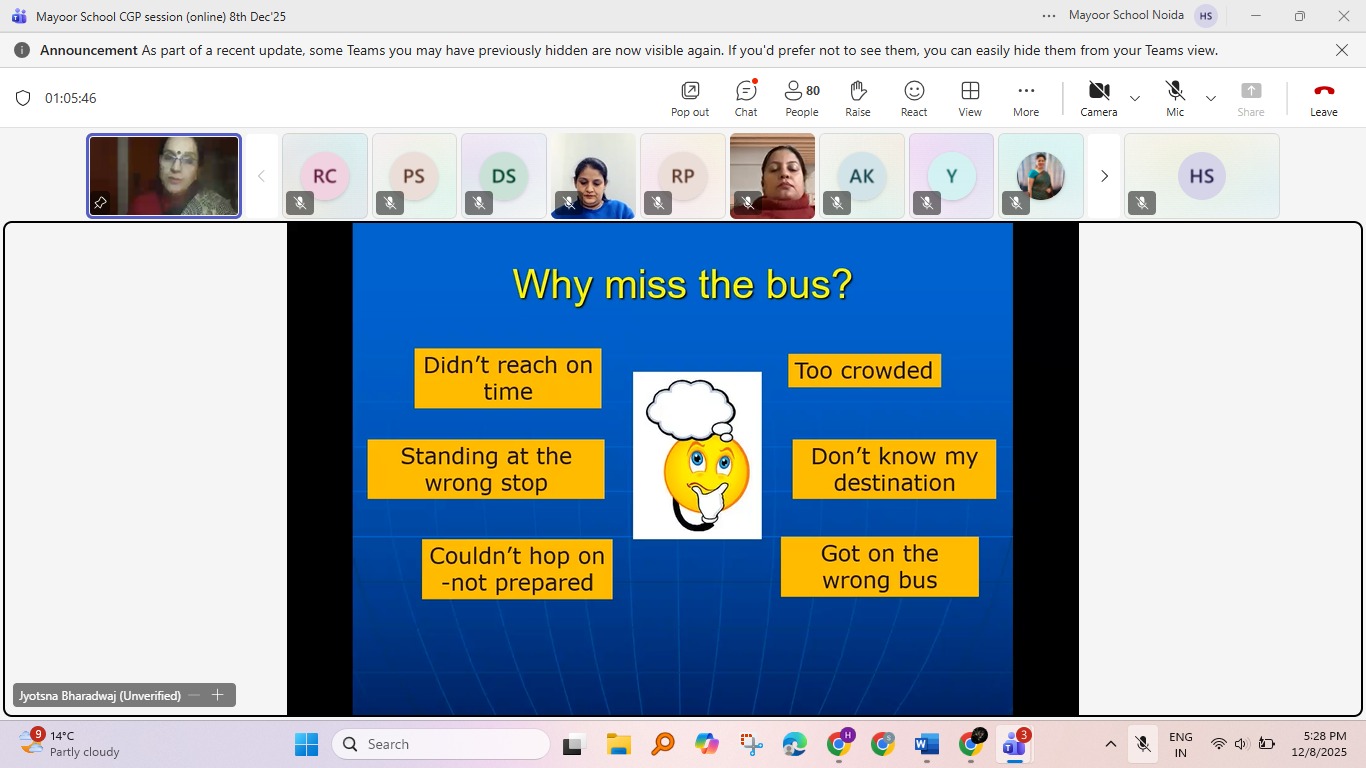Viewport: 1366px width, 768px height.
Task: Dismiss the Announcement banner
Action: 1342,50
